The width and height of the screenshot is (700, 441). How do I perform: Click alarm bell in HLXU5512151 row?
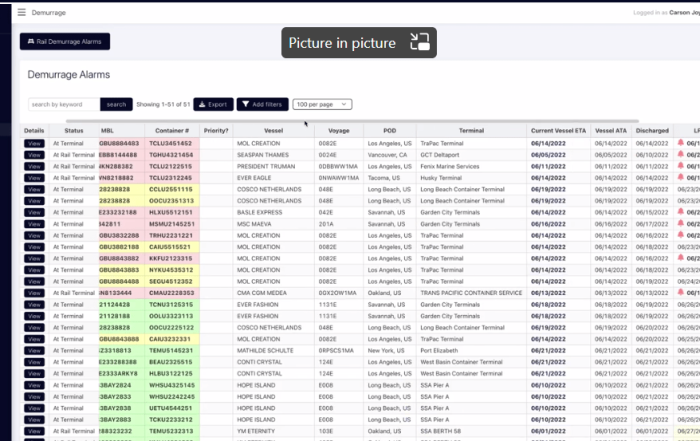(x=680, y=212)
